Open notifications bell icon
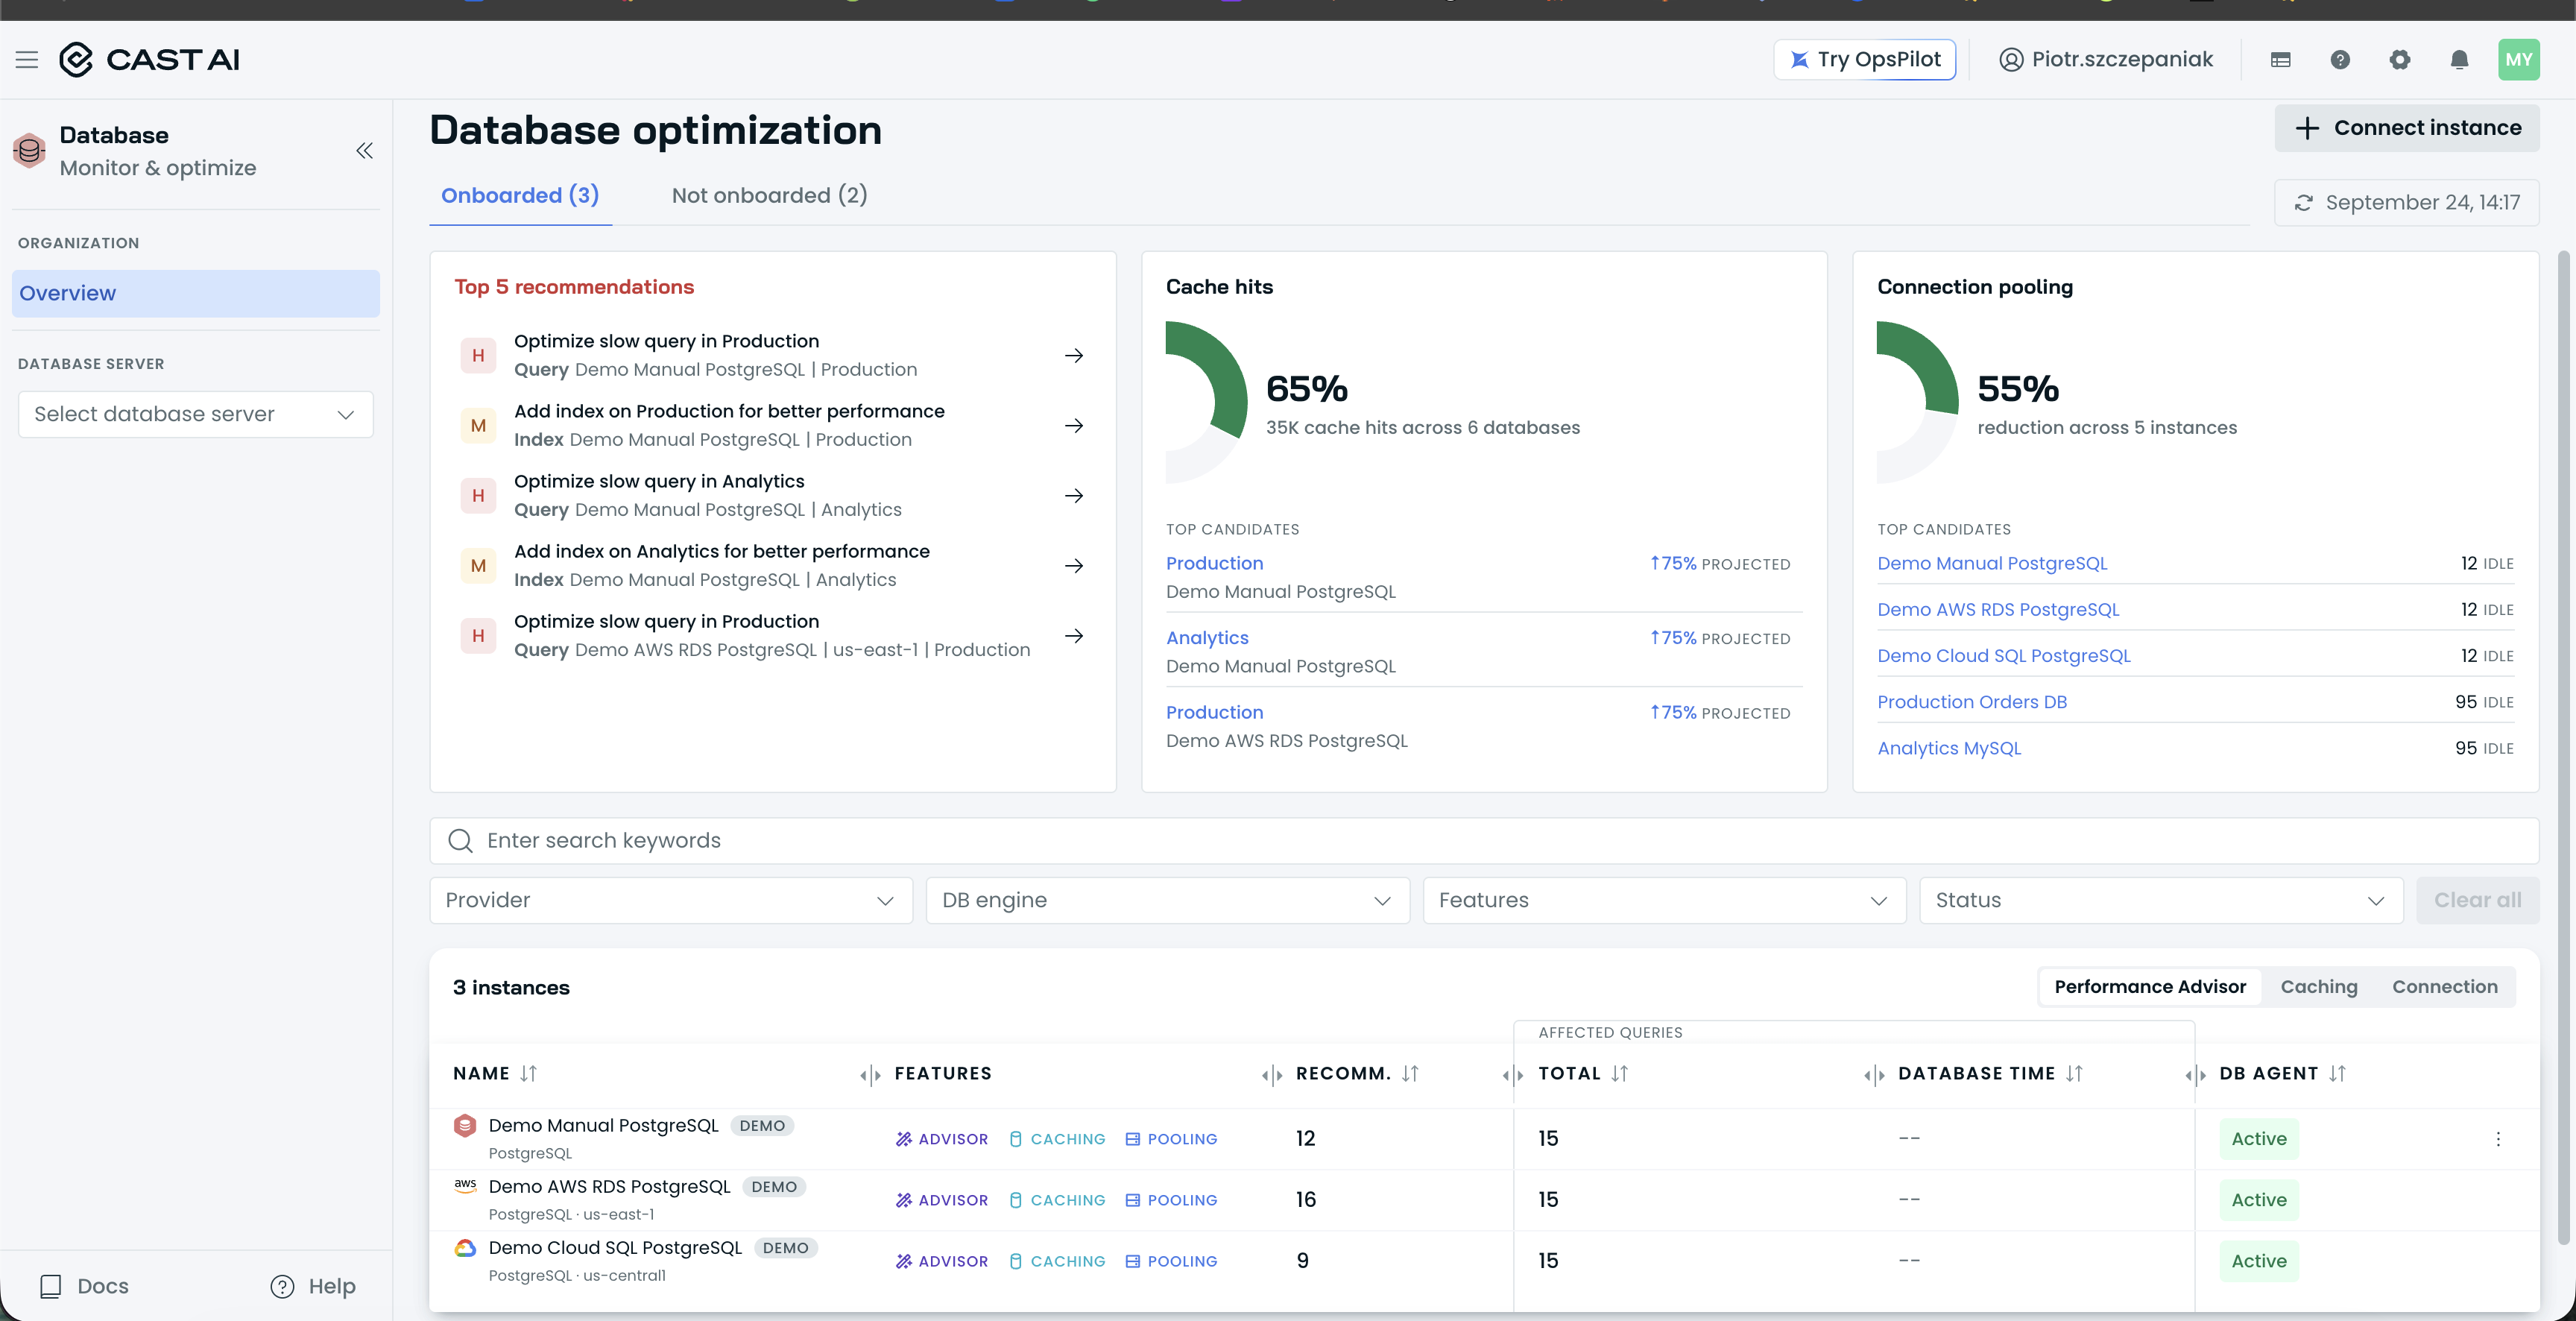 coord(2460,60)
